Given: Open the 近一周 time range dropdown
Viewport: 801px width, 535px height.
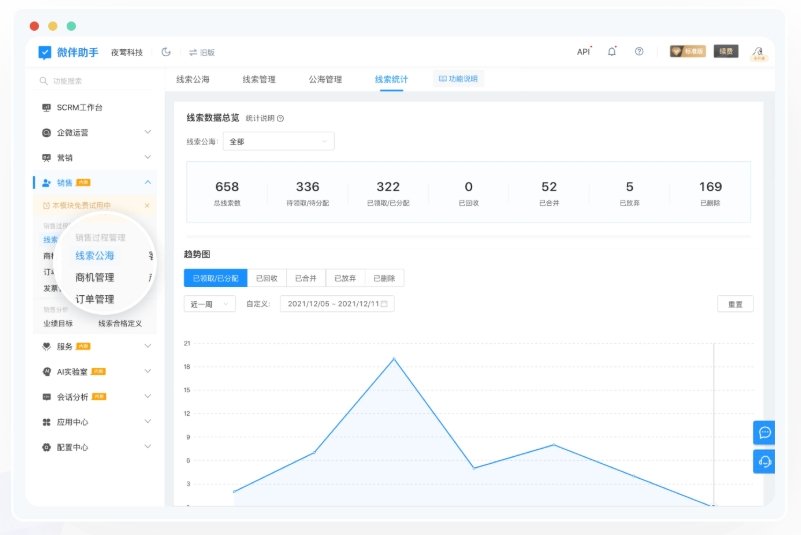Looking at the screenshot, I should pyautogui.click(x=209, y=303).
